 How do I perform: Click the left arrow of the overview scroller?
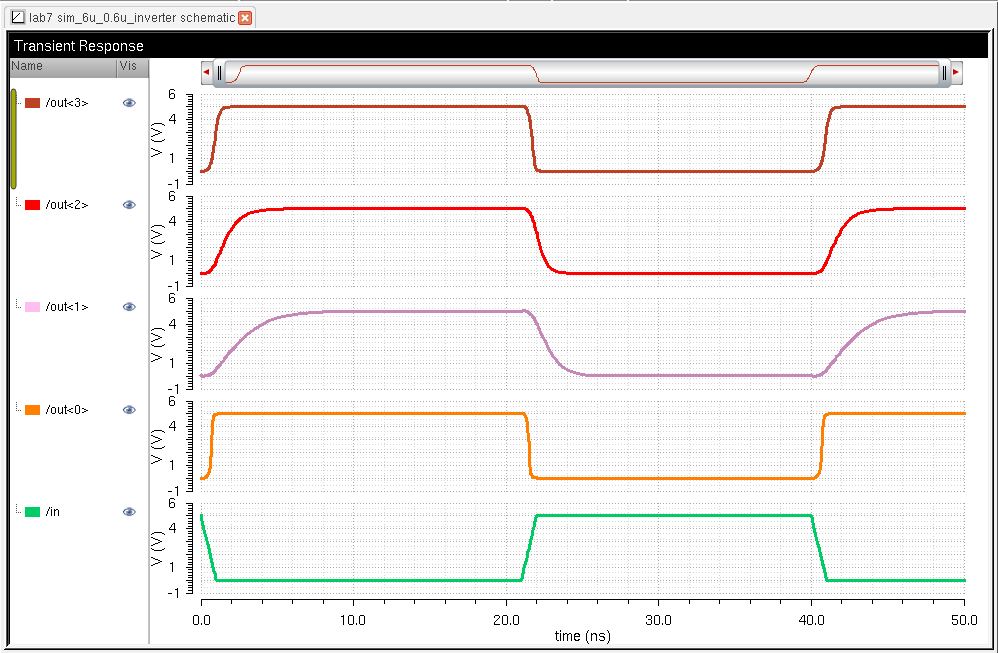(206, 73)
